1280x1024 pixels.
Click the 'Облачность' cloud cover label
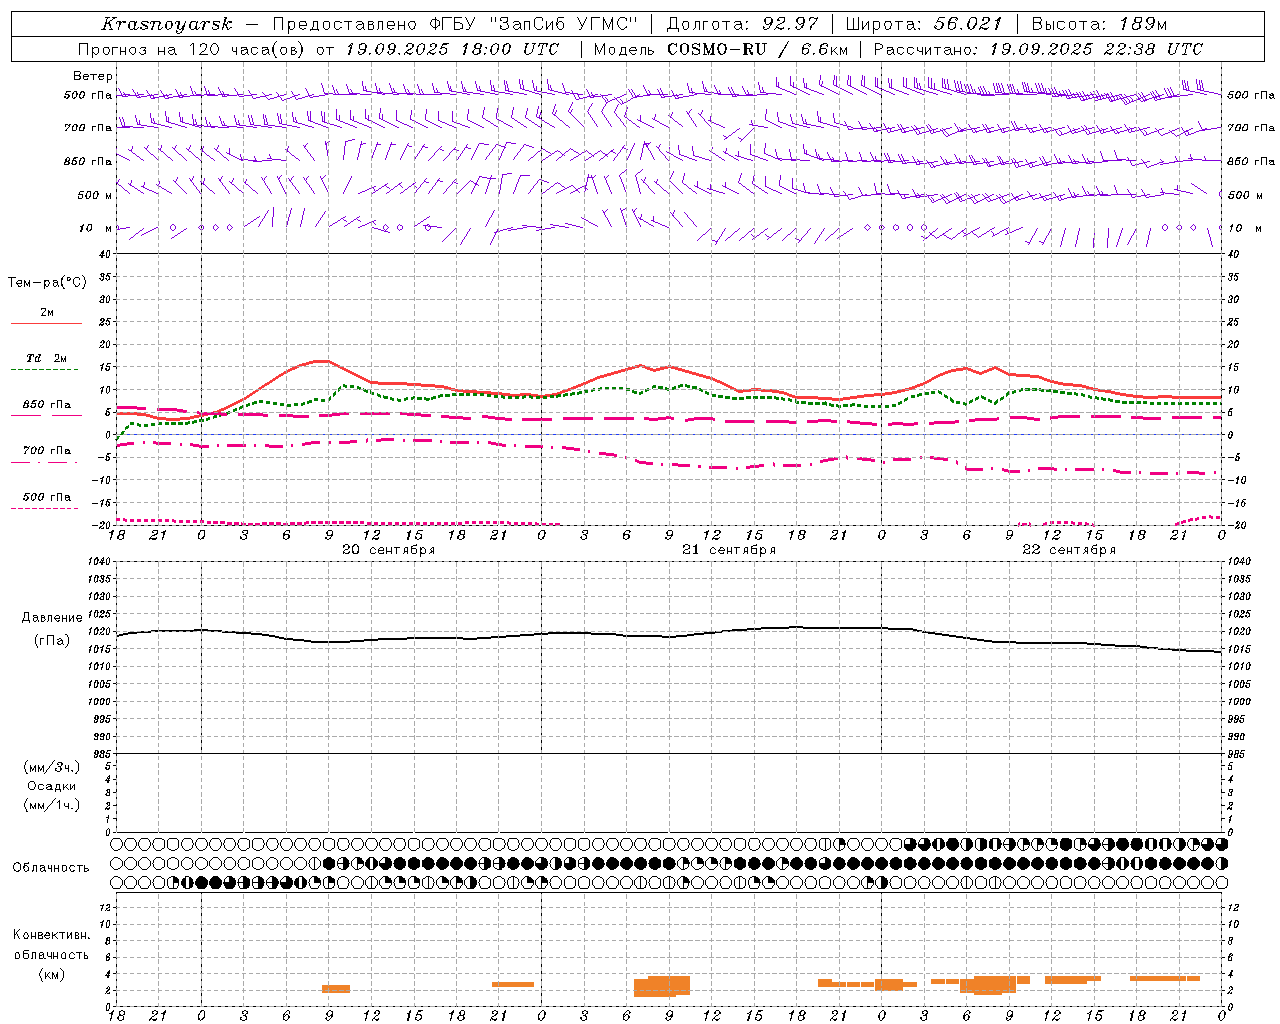51,868
